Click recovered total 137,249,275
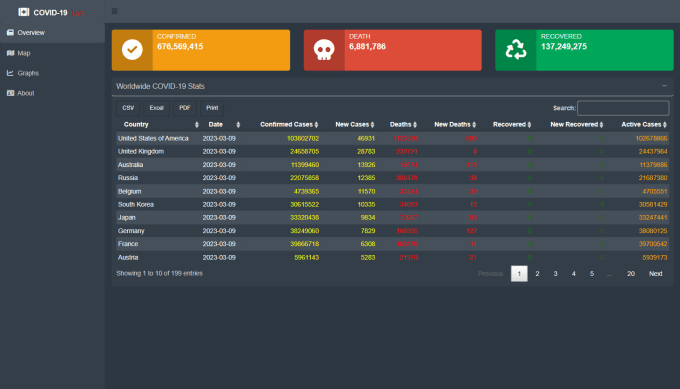 (564, 46)
